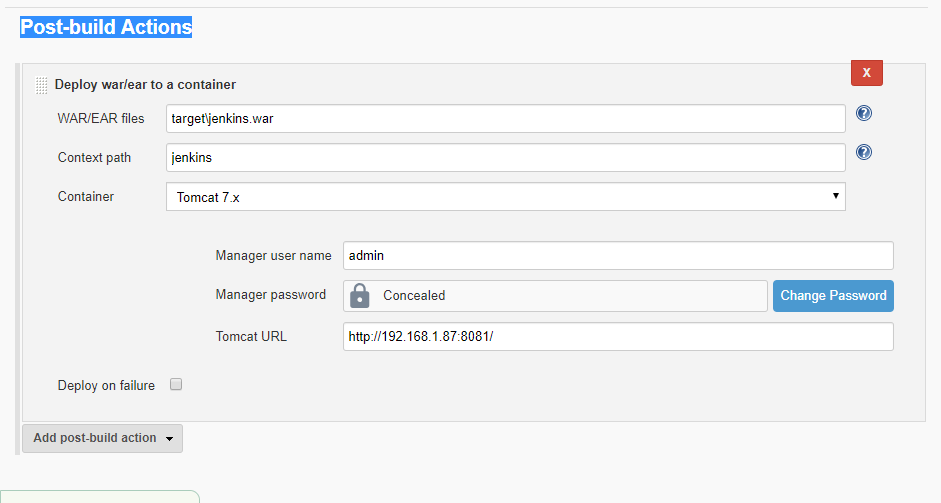The height and width of the screenshot is (503, 941).
Task: Expand the Add post-build action menu
Action: (x=103, y=438)
